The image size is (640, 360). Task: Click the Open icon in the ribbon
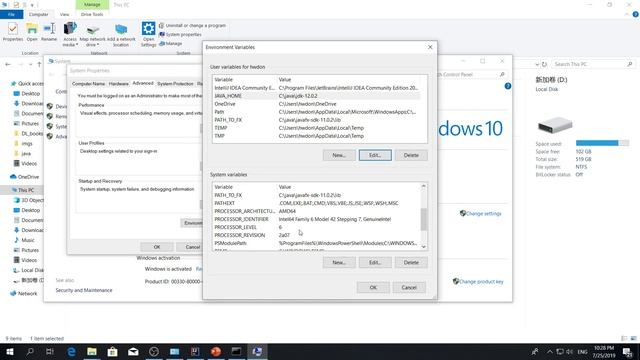pos(32,32)
